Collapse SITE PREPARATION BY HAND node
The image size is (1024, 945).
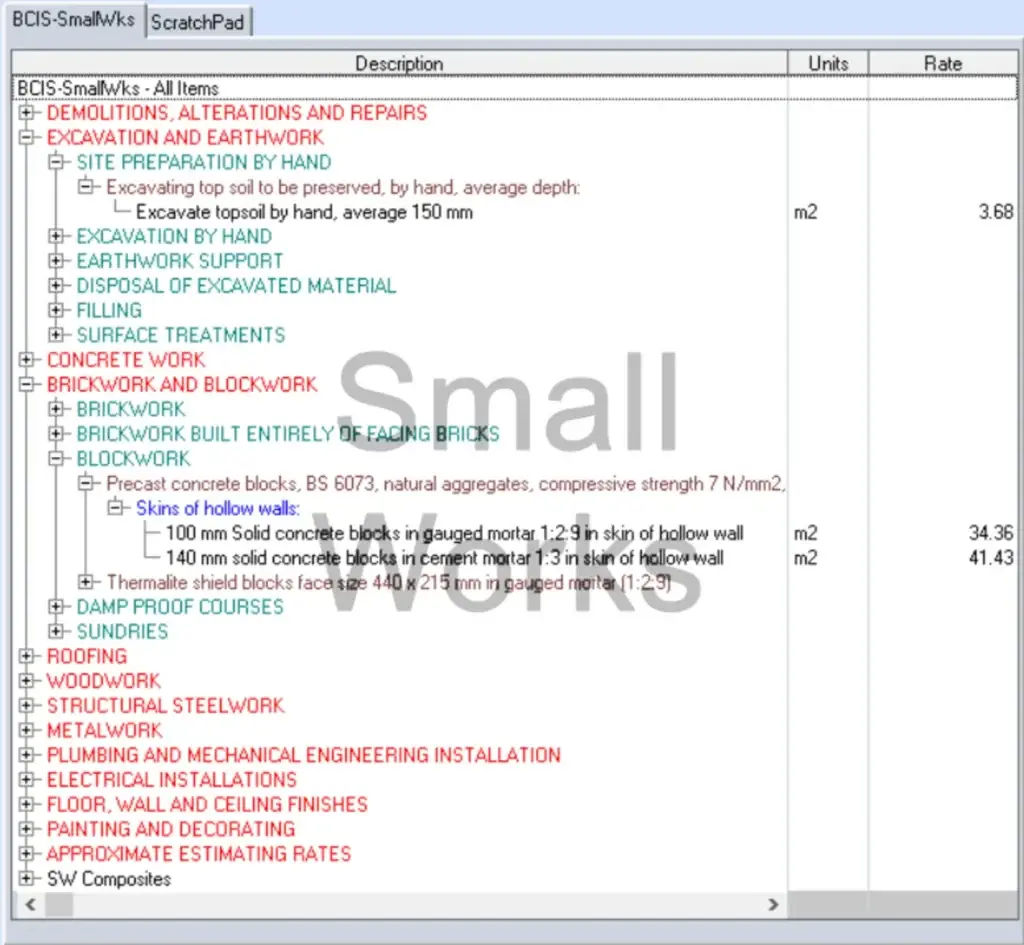[x=56, y=161]
